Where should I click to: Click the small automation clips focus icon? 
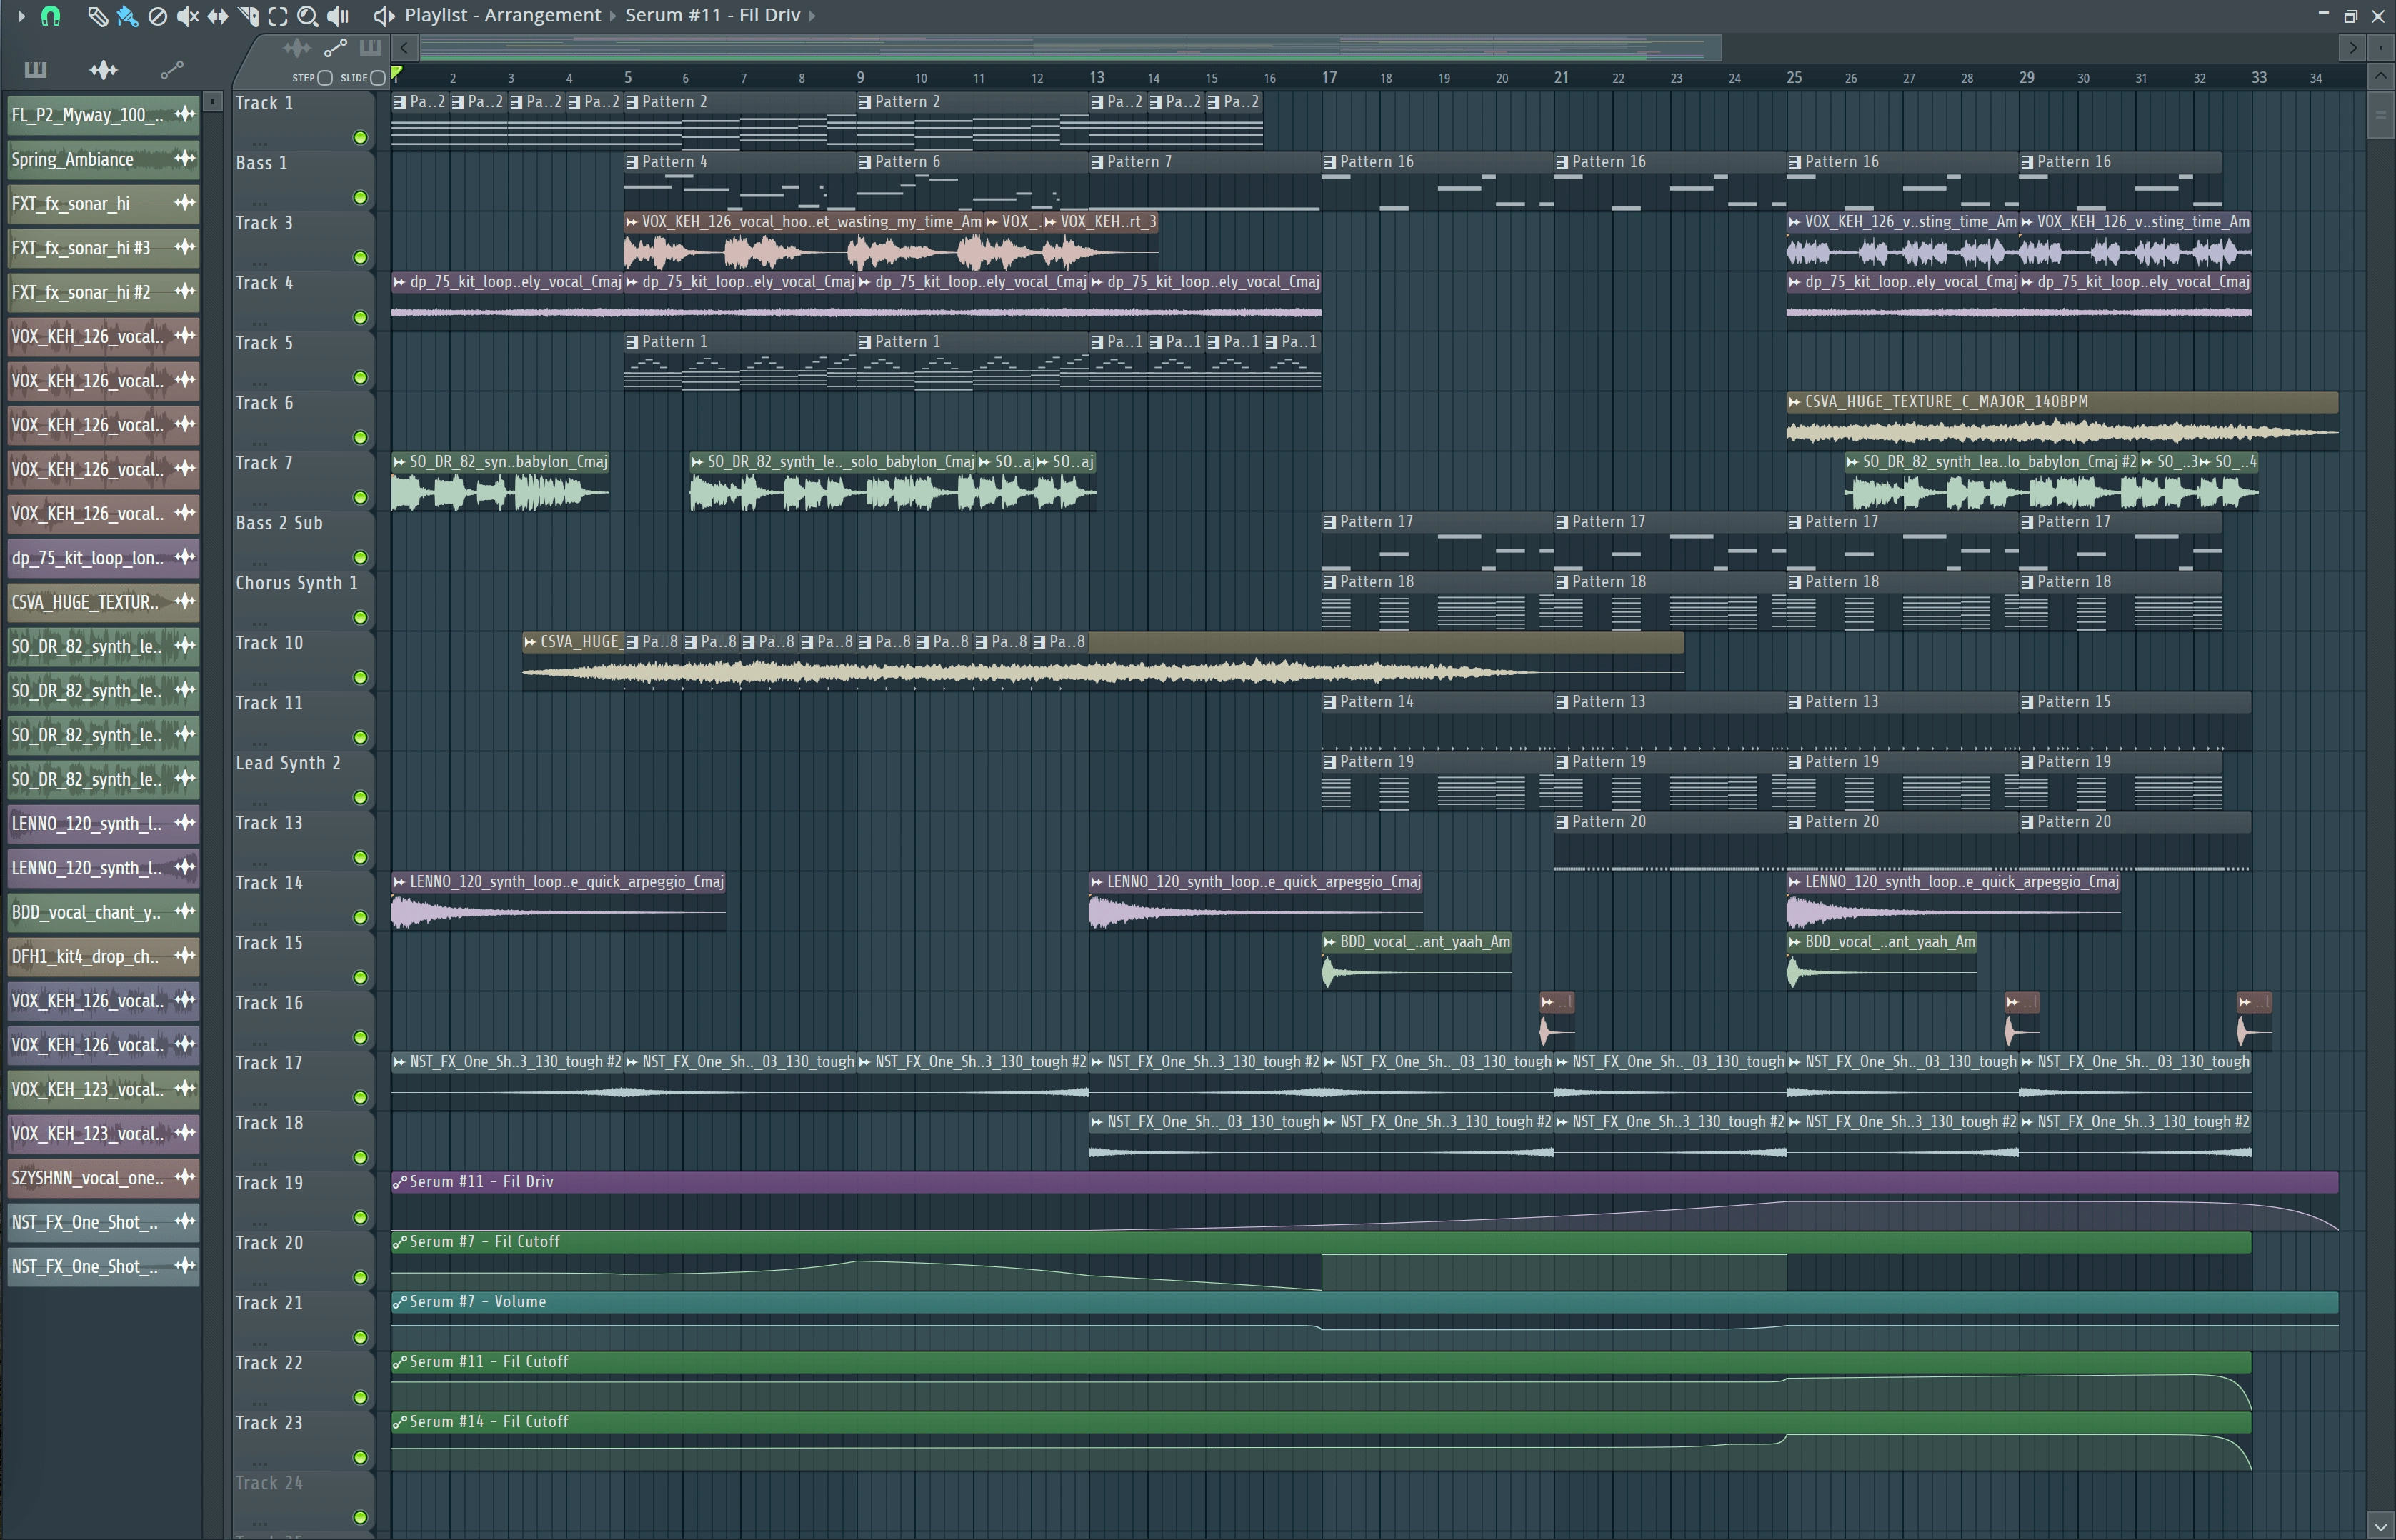[335, 48]
